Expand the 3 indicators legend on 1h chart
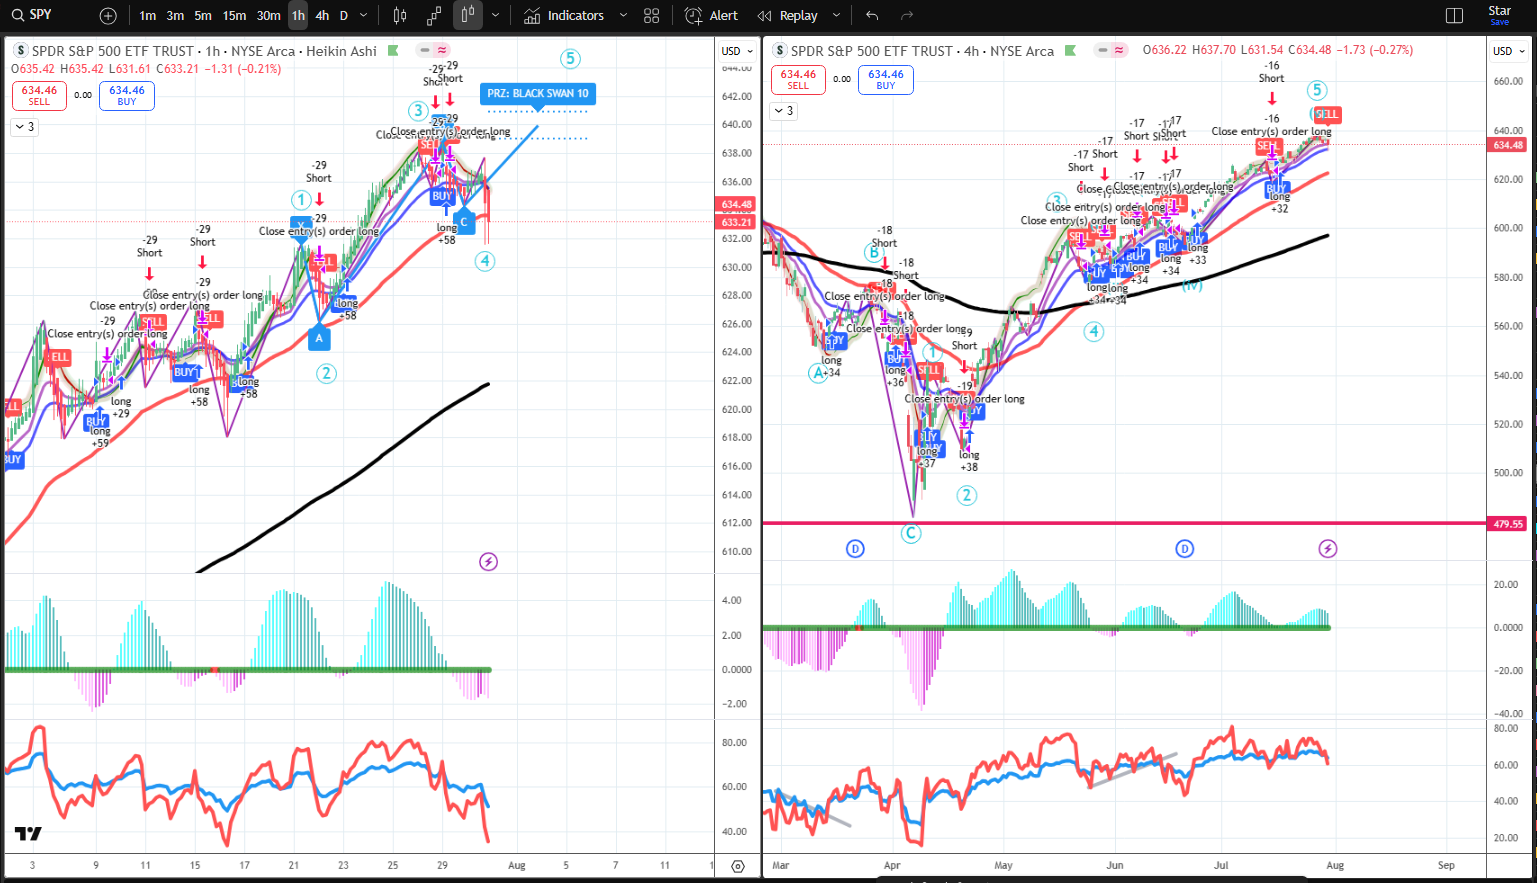The width and height of the screenshot is (1537, 883). (x=24, y=127)
